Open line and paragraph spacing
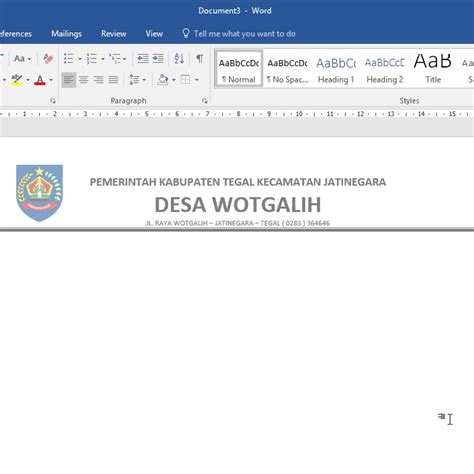This screenshot has width=474, height=474. coord(134,80)
